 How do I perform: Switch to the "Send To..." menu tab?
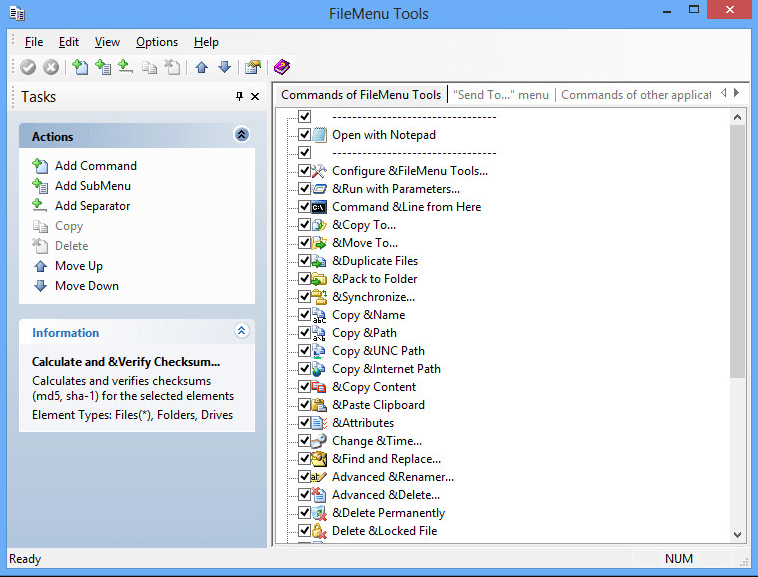click(501, 95)
